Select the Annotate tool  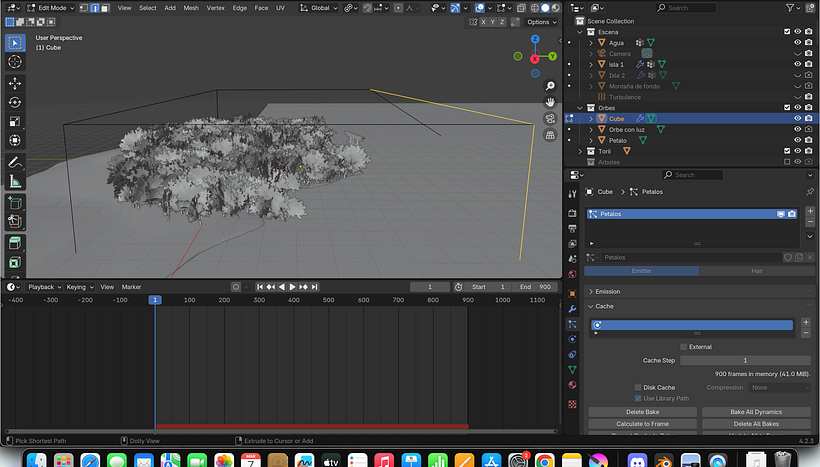pos(15,163)
